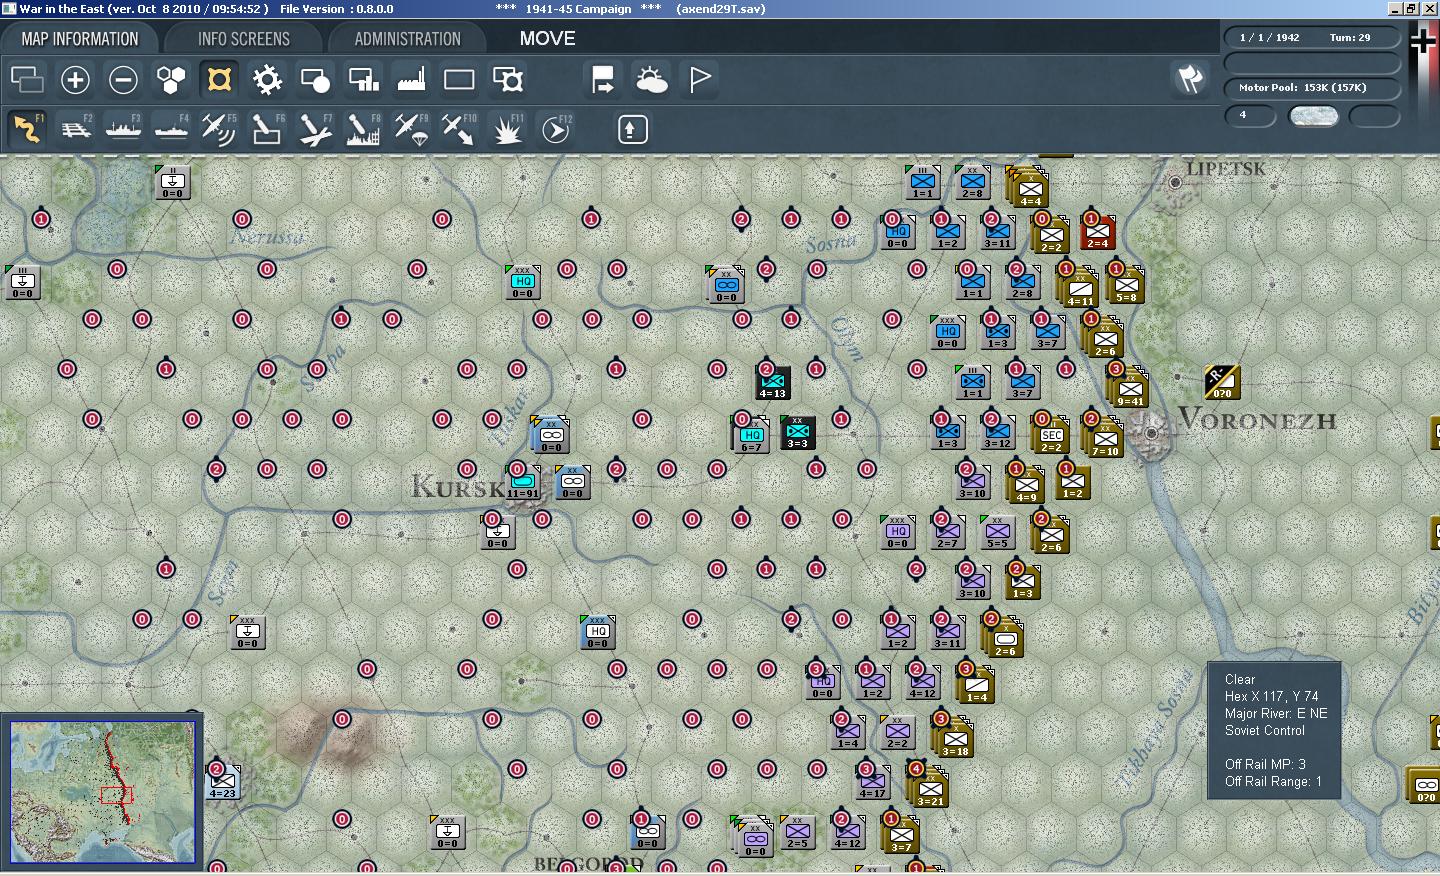This screenshot has height=876, width=1440.
Task: Select the Soviet stack 5=8
Action: coord(1125,285)
